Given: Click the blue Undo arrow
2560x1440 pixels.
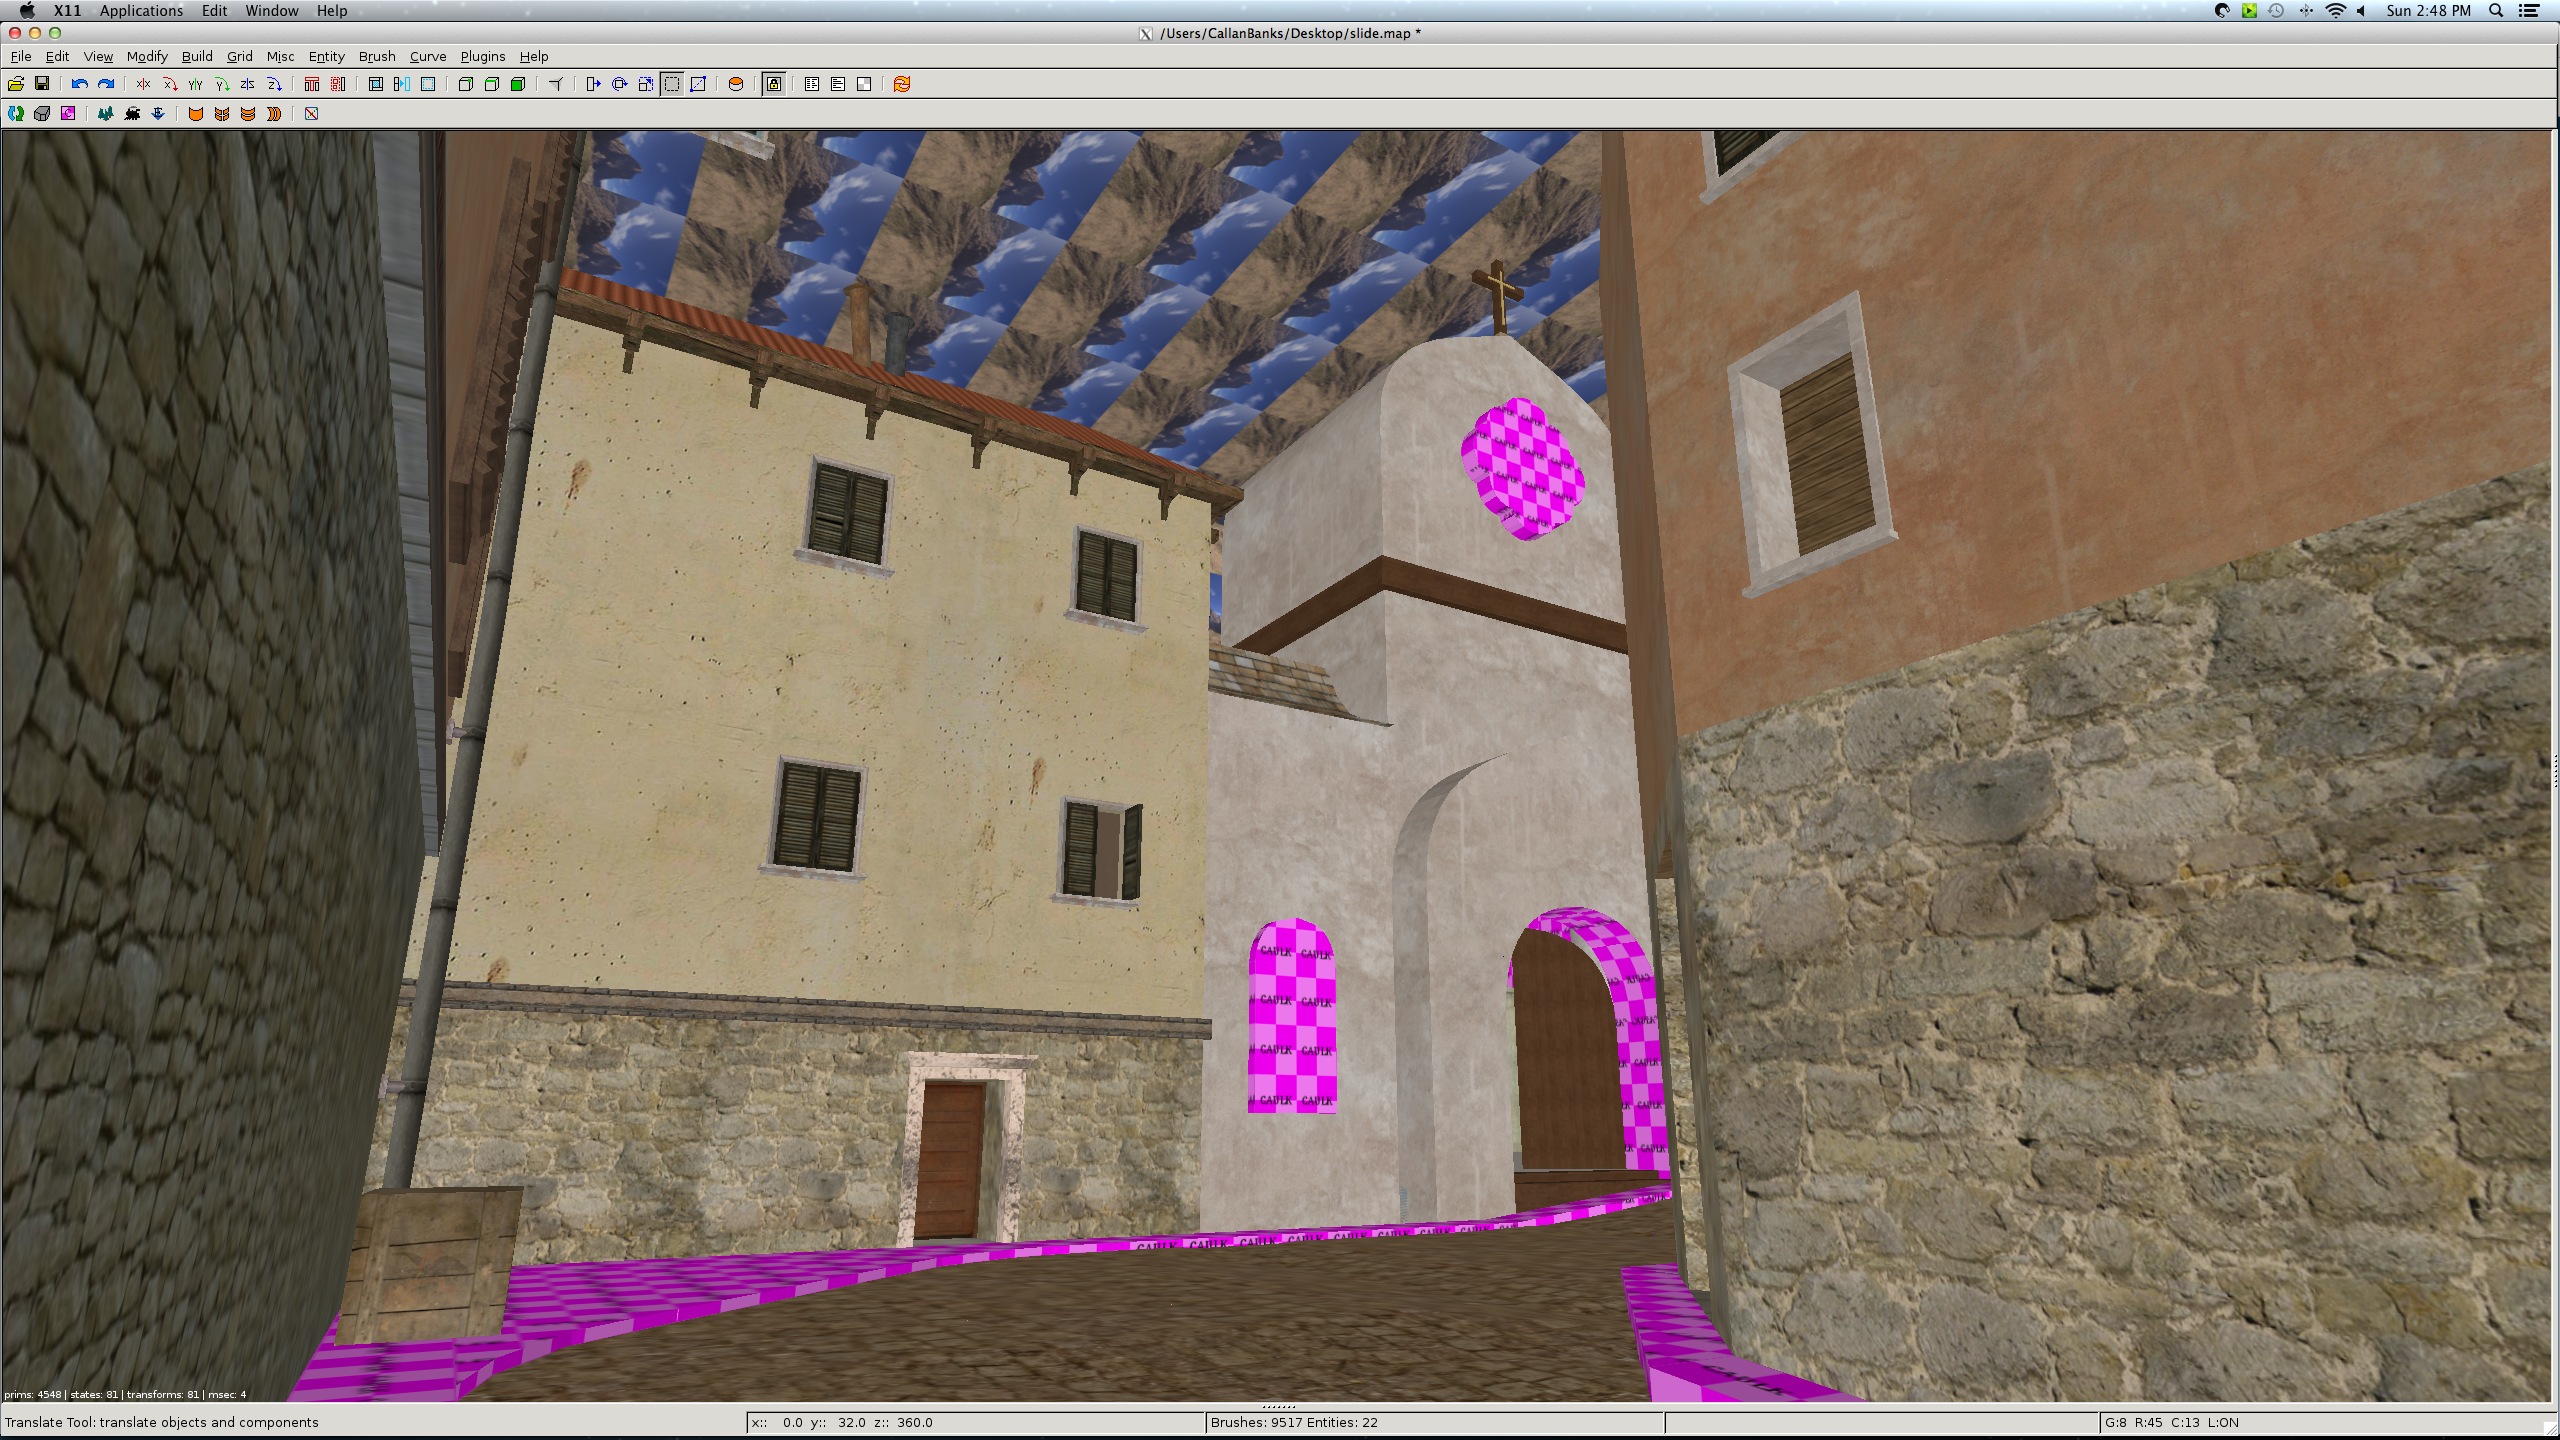Looking at the screenshot, I should pyautogui.click(x=80, y=84).
